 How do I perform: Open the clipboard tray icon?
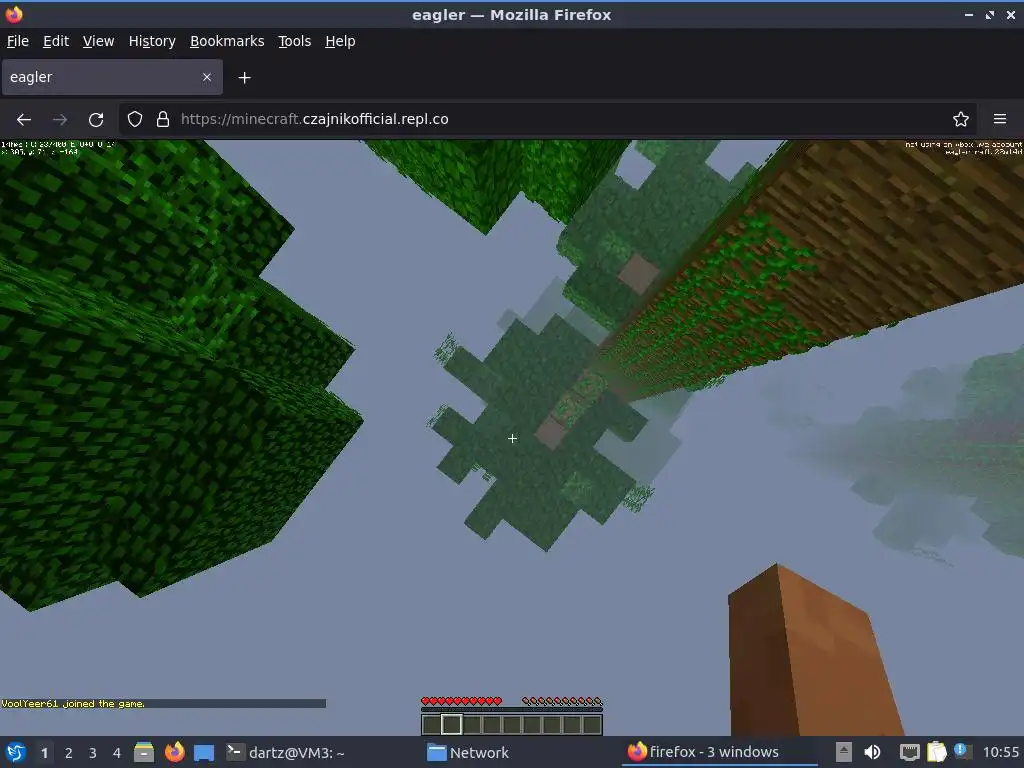click(936, 752)
